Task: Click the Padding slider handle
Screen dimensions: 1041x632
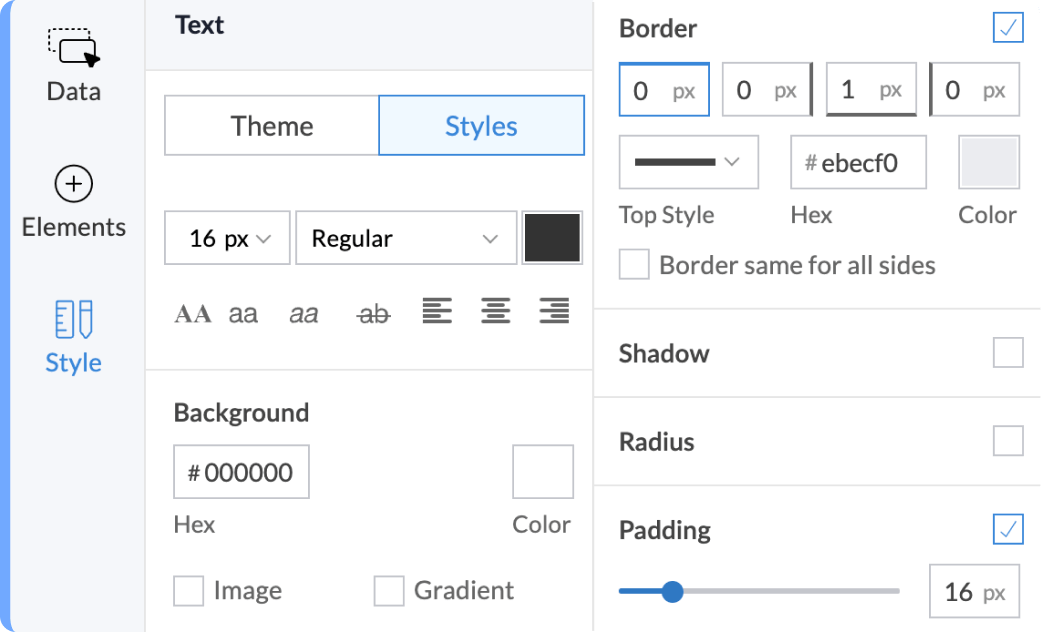Action: click(673, 591)
